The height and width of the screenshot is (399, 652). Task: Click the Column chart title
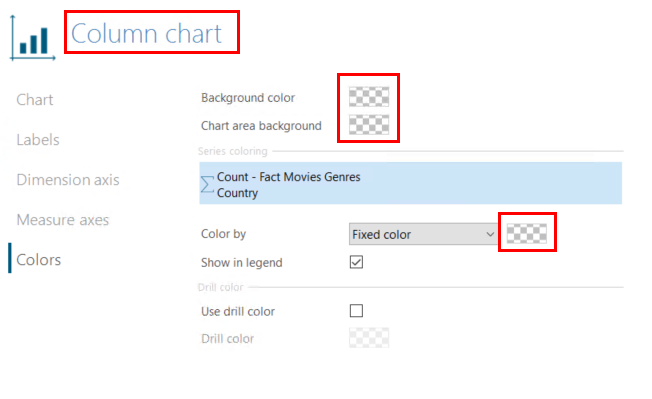pyautogui.click(x=146, y=33)
